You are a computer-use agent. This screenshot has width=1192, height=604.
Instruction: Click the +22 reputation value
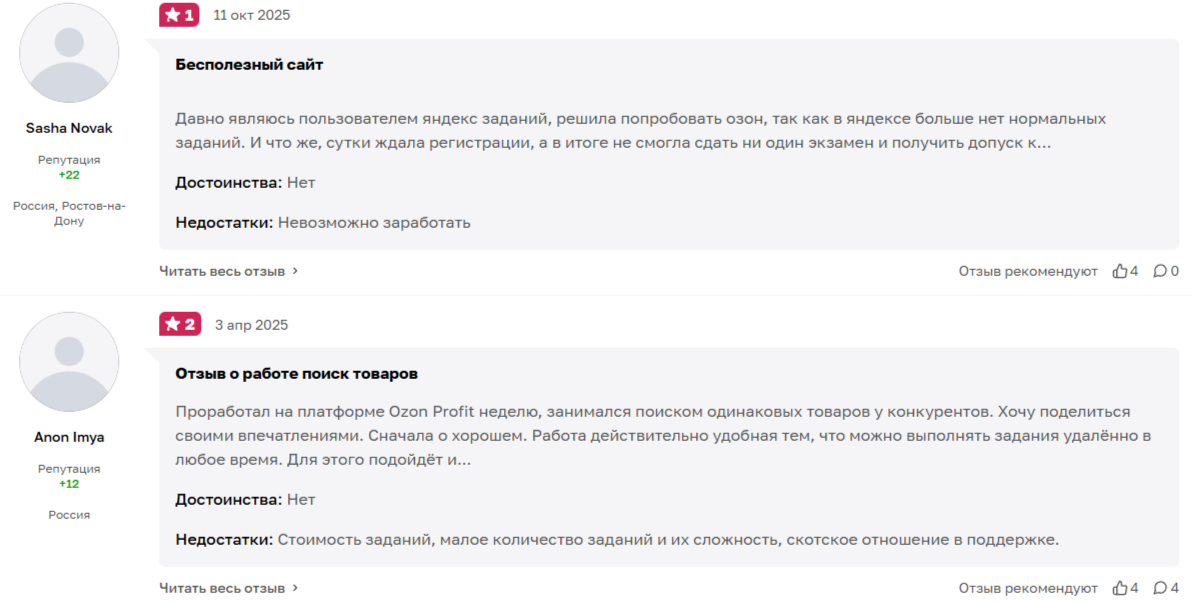pyautogui.click(x=68, y=174)
